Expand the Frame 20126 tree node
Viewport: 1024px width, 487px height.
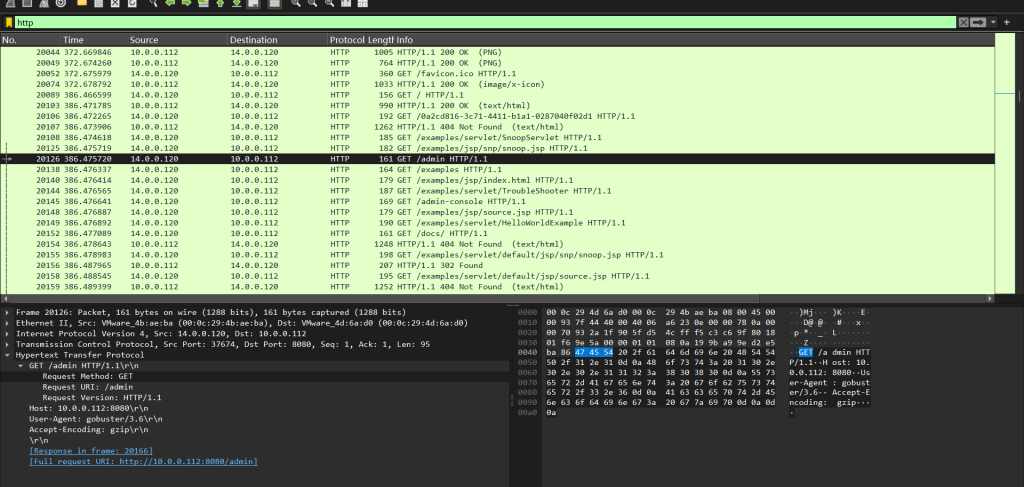(8, 312)
